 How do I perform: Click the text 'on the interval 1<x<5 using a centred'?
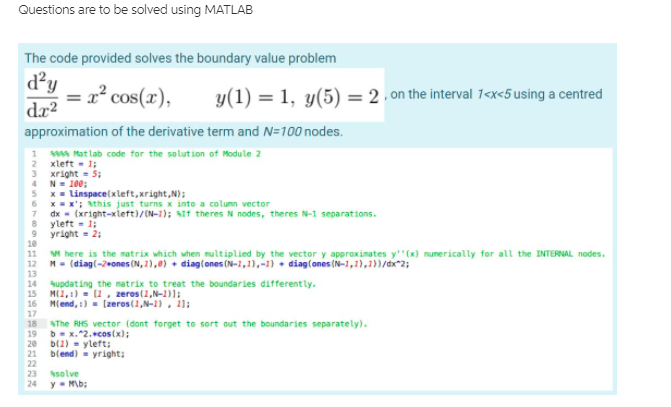[x=496, y=94]
